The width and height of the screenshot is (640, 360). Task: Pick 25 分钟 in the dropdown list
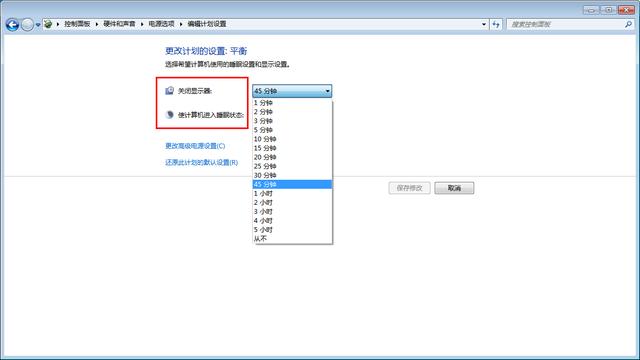[x=292, y=166]
